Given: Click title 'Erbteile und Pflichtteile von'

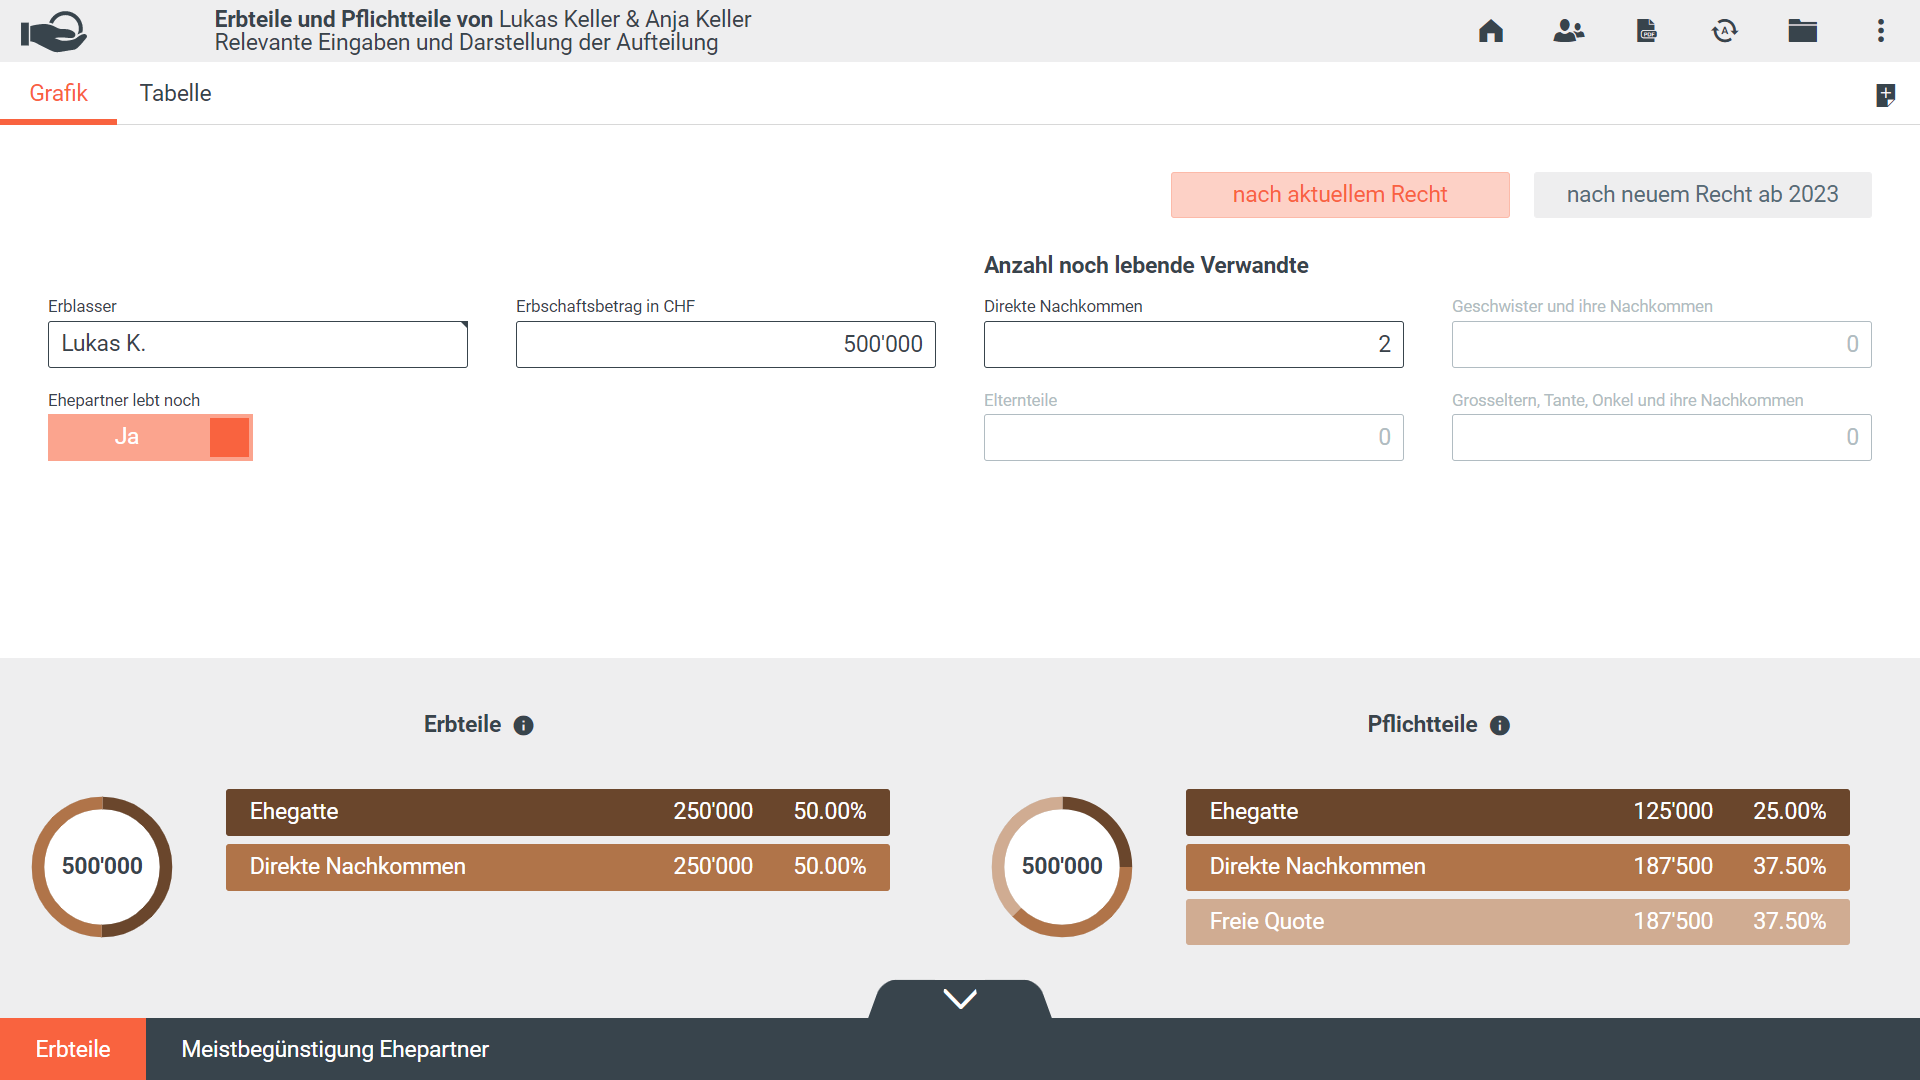Looking at the screenshot, I should pyautogui.click(x=354, y=19).
